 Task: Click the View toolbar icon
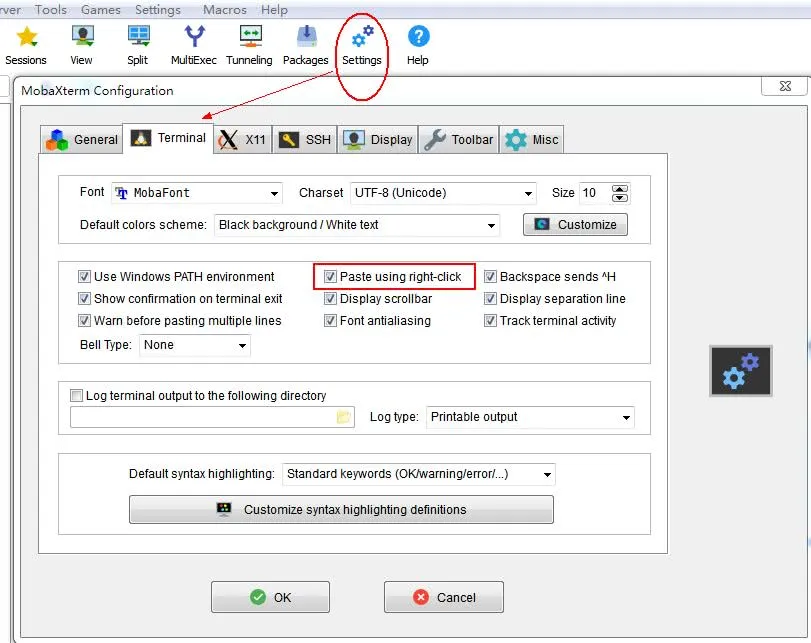click(x=82, y=46)
